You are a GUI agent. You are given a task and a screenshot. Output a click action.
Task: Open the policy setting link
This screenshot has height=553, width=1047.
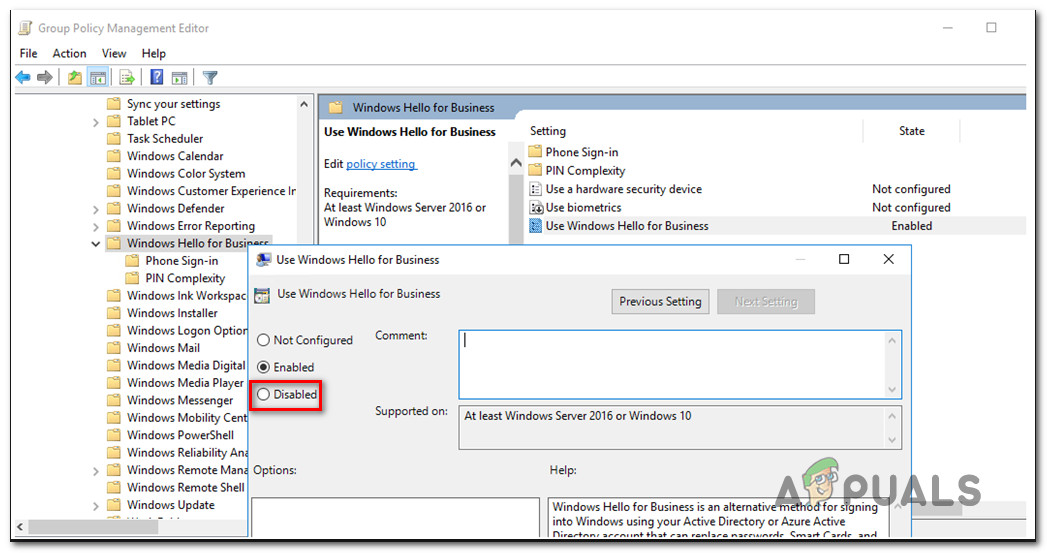pyautogui.click(x=381, y=164)
